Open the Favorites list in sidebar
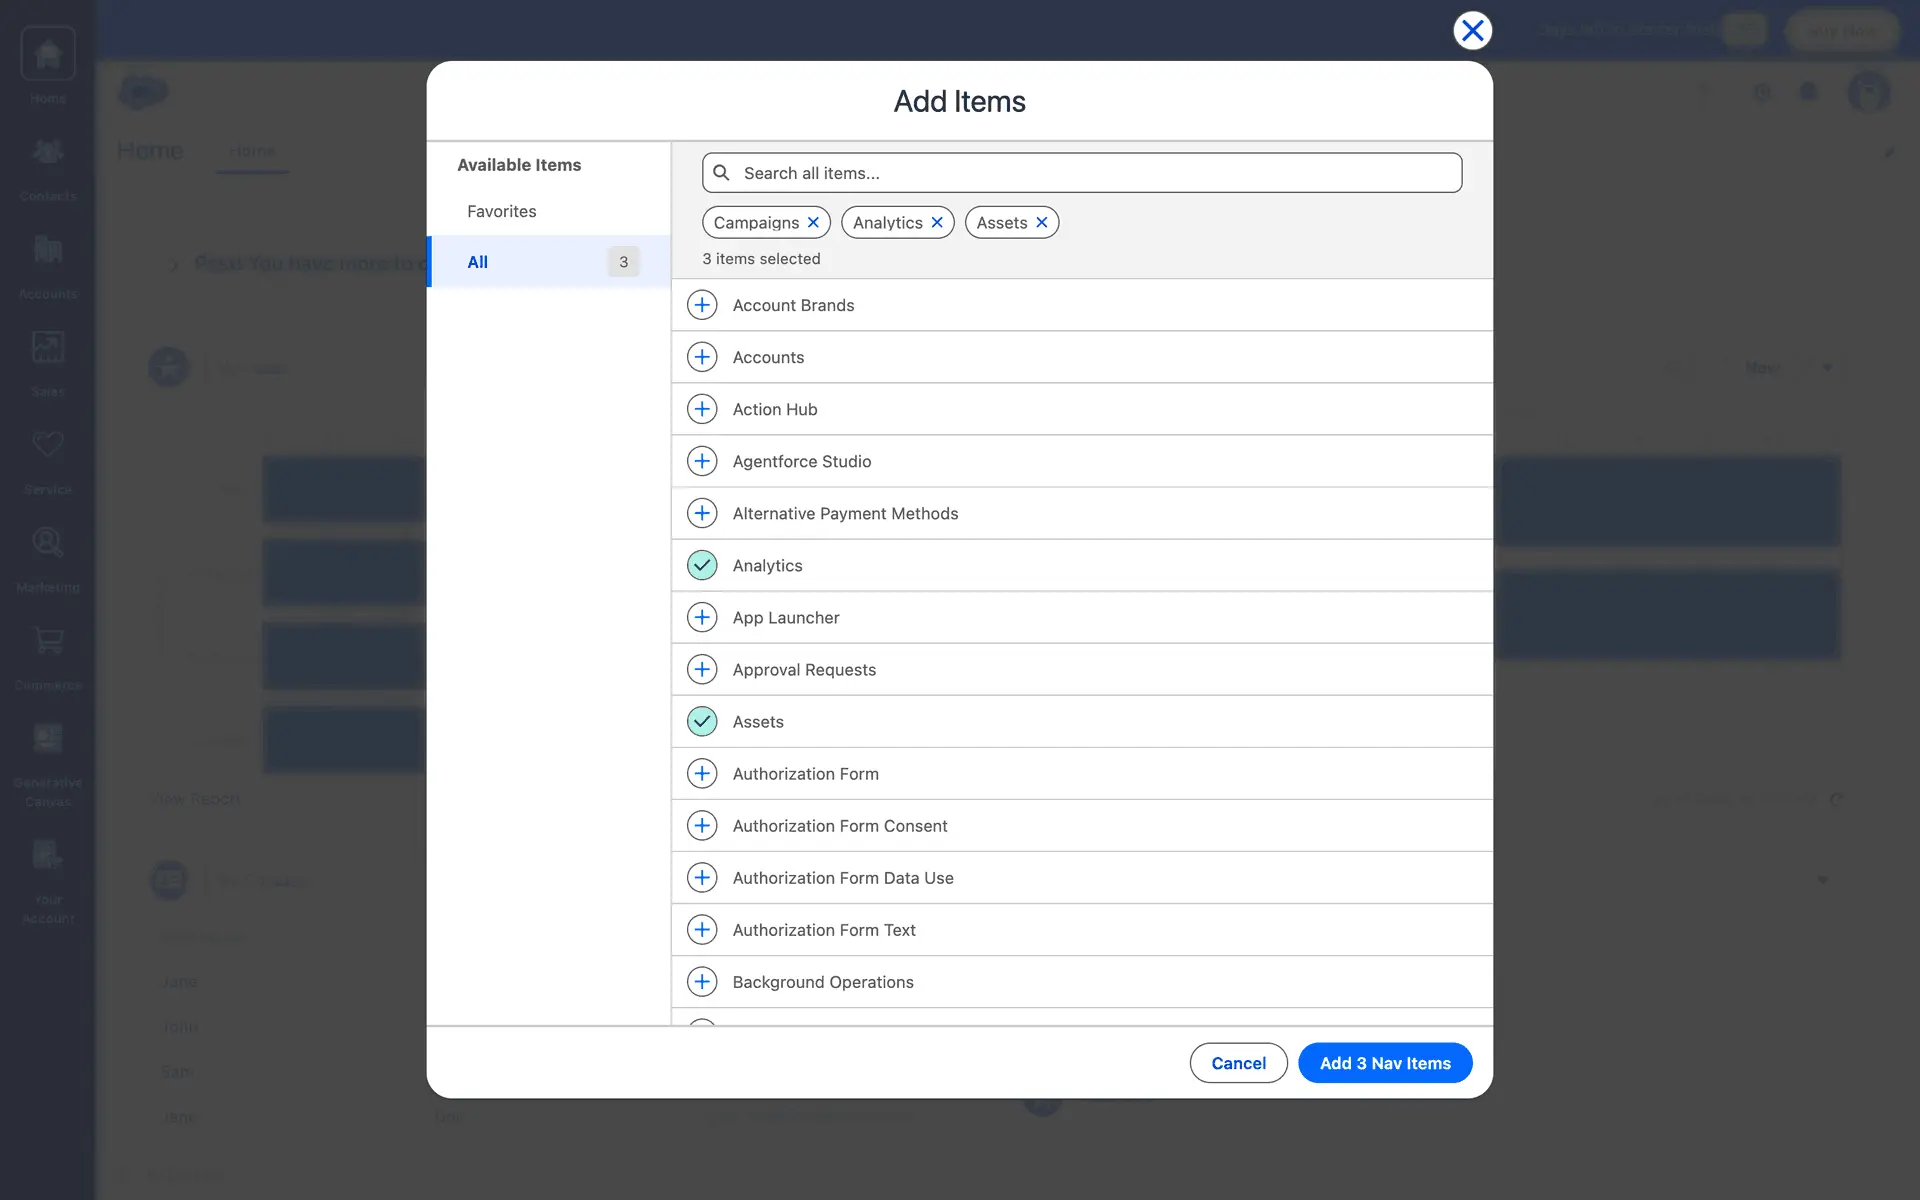The image size is (1920, 1200). (502, 211)
